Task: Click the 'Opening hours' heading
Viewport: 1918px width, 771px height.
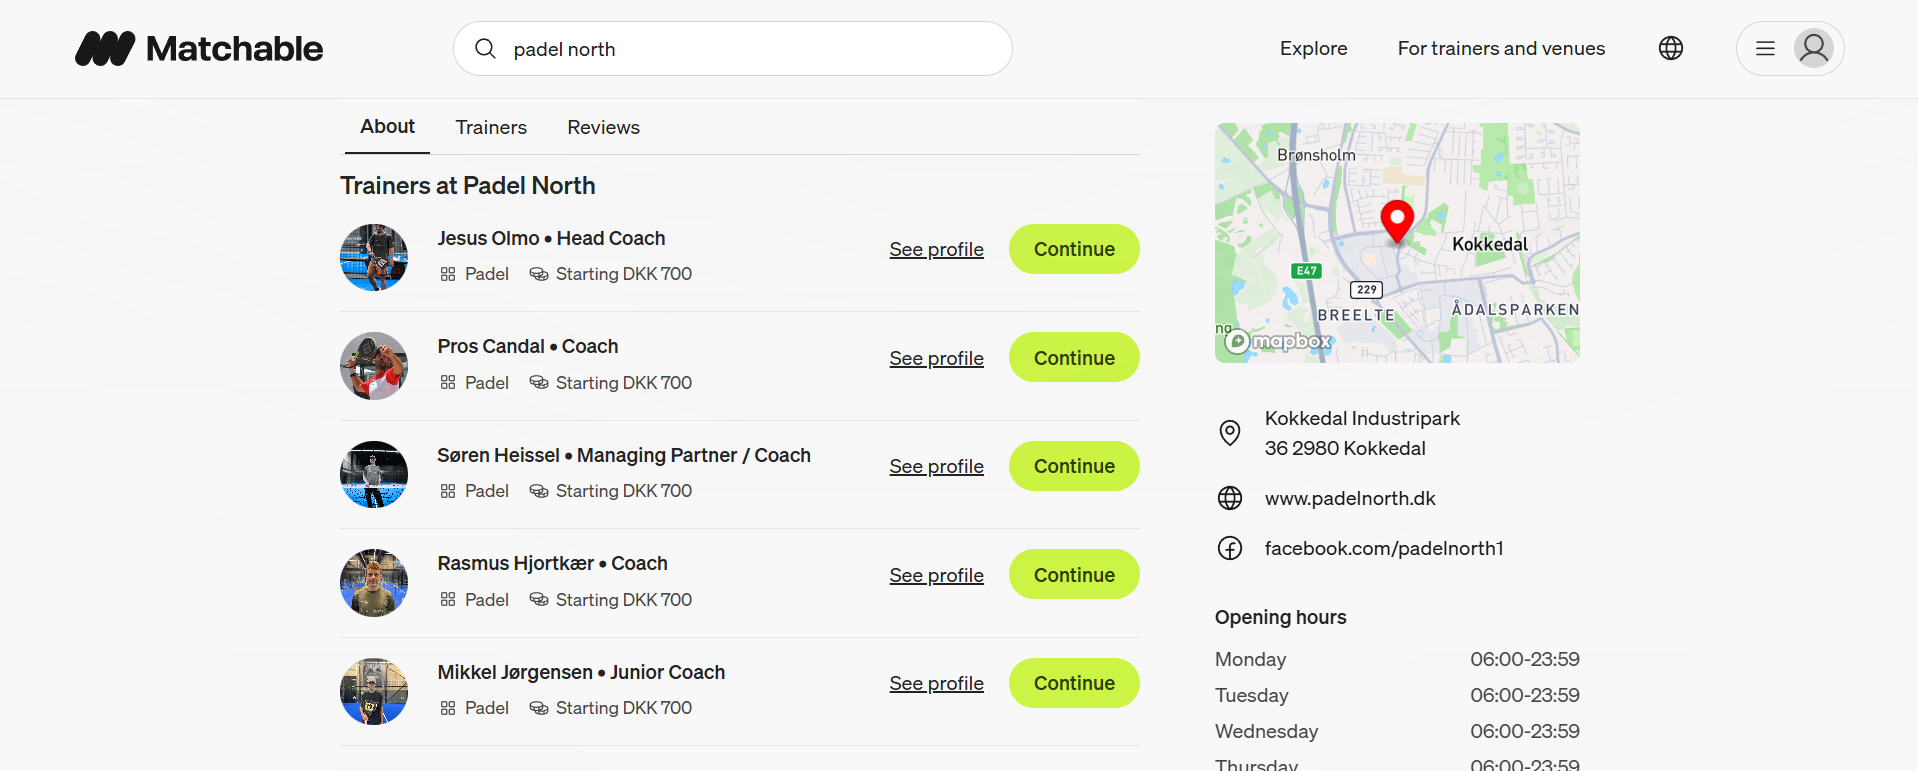Action: (x=1280, y=617)
